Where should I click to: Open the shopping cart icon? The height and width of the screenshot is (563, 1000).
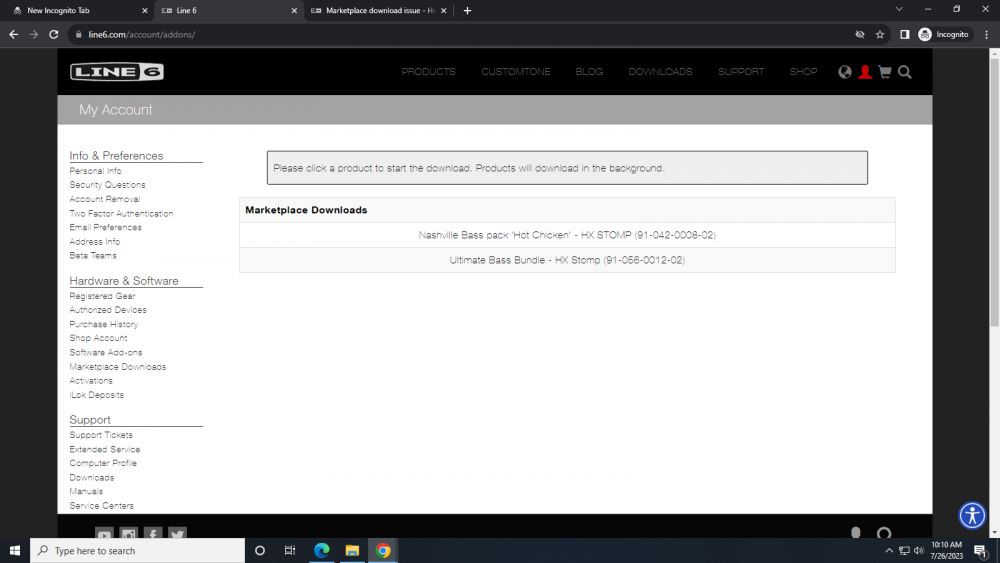tap(884, 72)
